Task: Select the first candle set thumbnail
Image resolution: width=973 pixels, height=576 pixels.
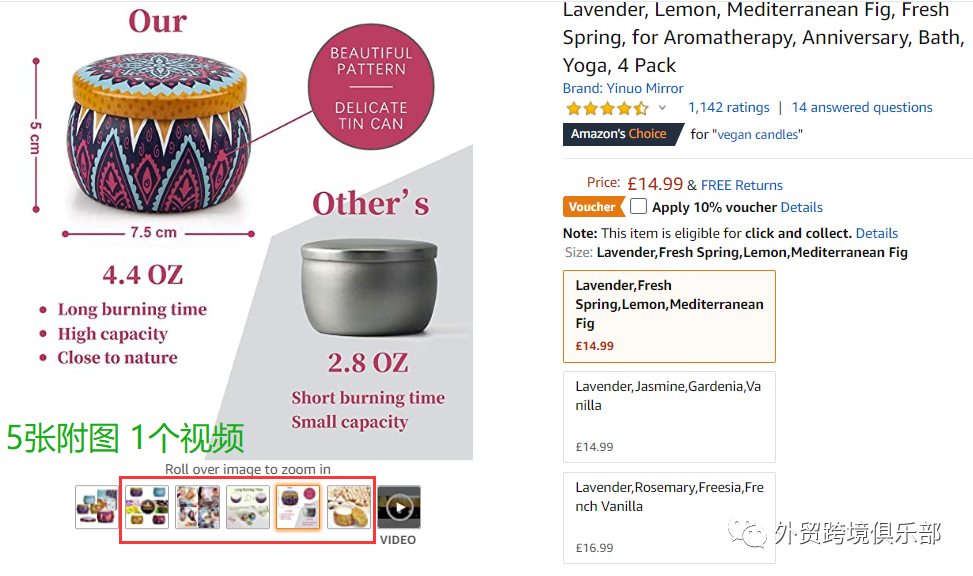Action: 97,507
